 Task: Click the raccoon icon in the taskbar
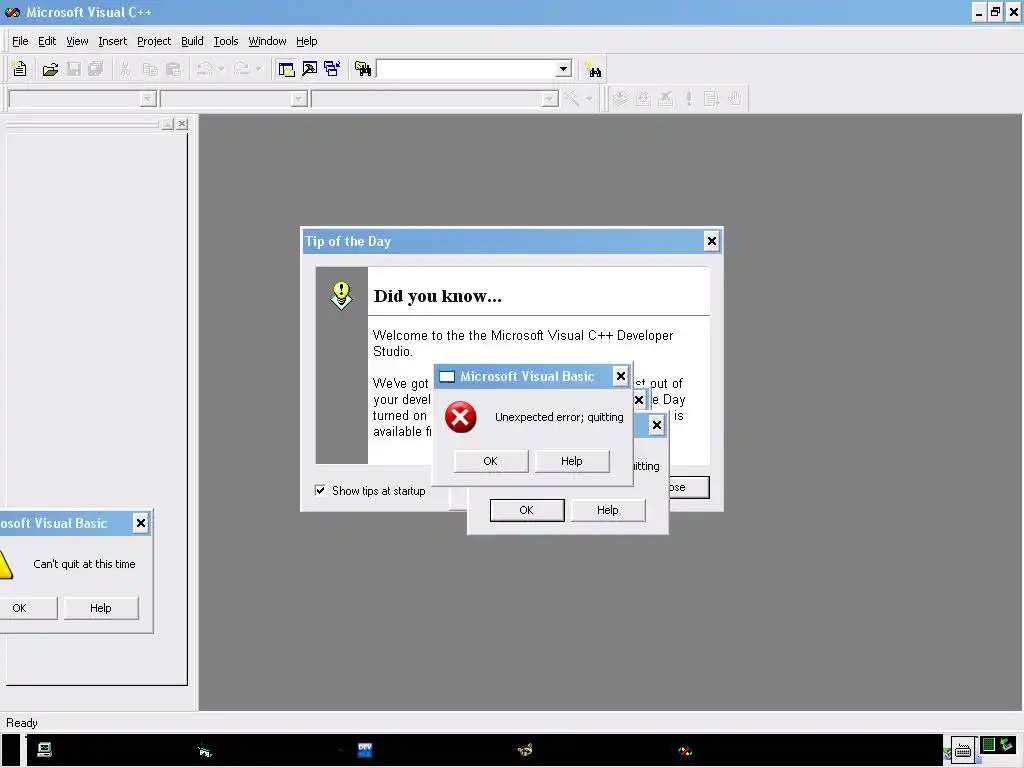[x=525, y=750]
